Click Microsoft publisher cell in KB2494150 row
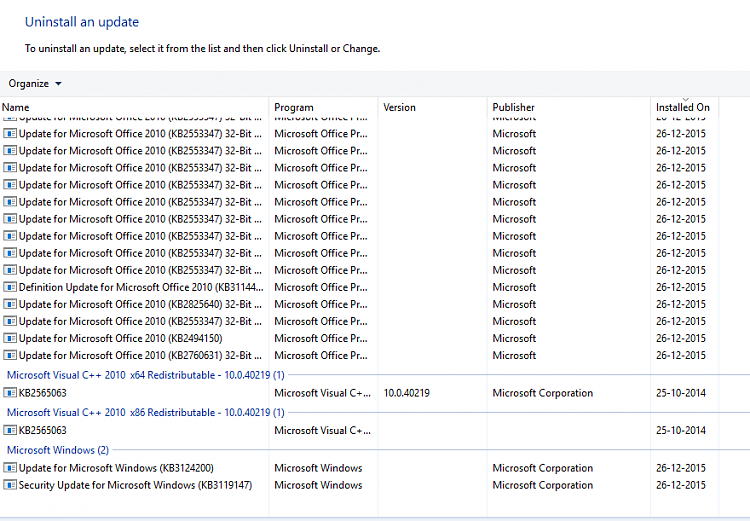750x521 pixels. 514,338
